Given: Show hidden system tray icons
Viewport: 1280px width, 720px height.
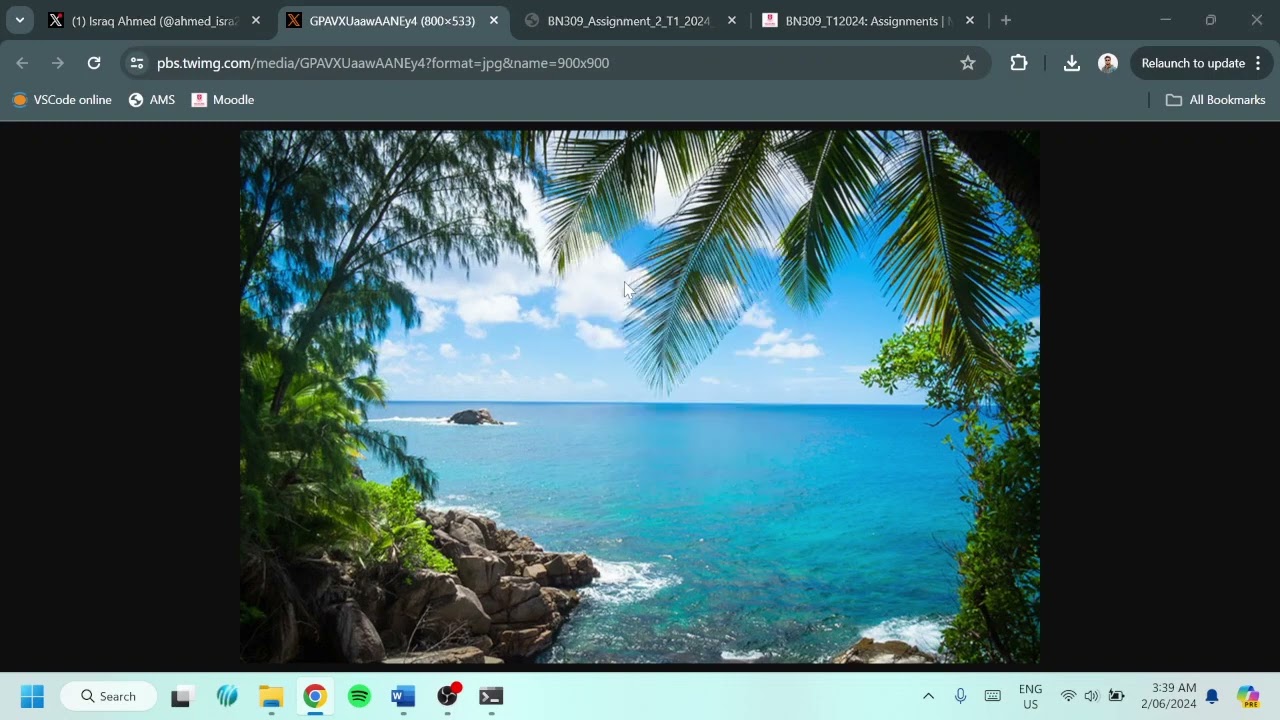Looking at the screenshot, I should 928,696.
